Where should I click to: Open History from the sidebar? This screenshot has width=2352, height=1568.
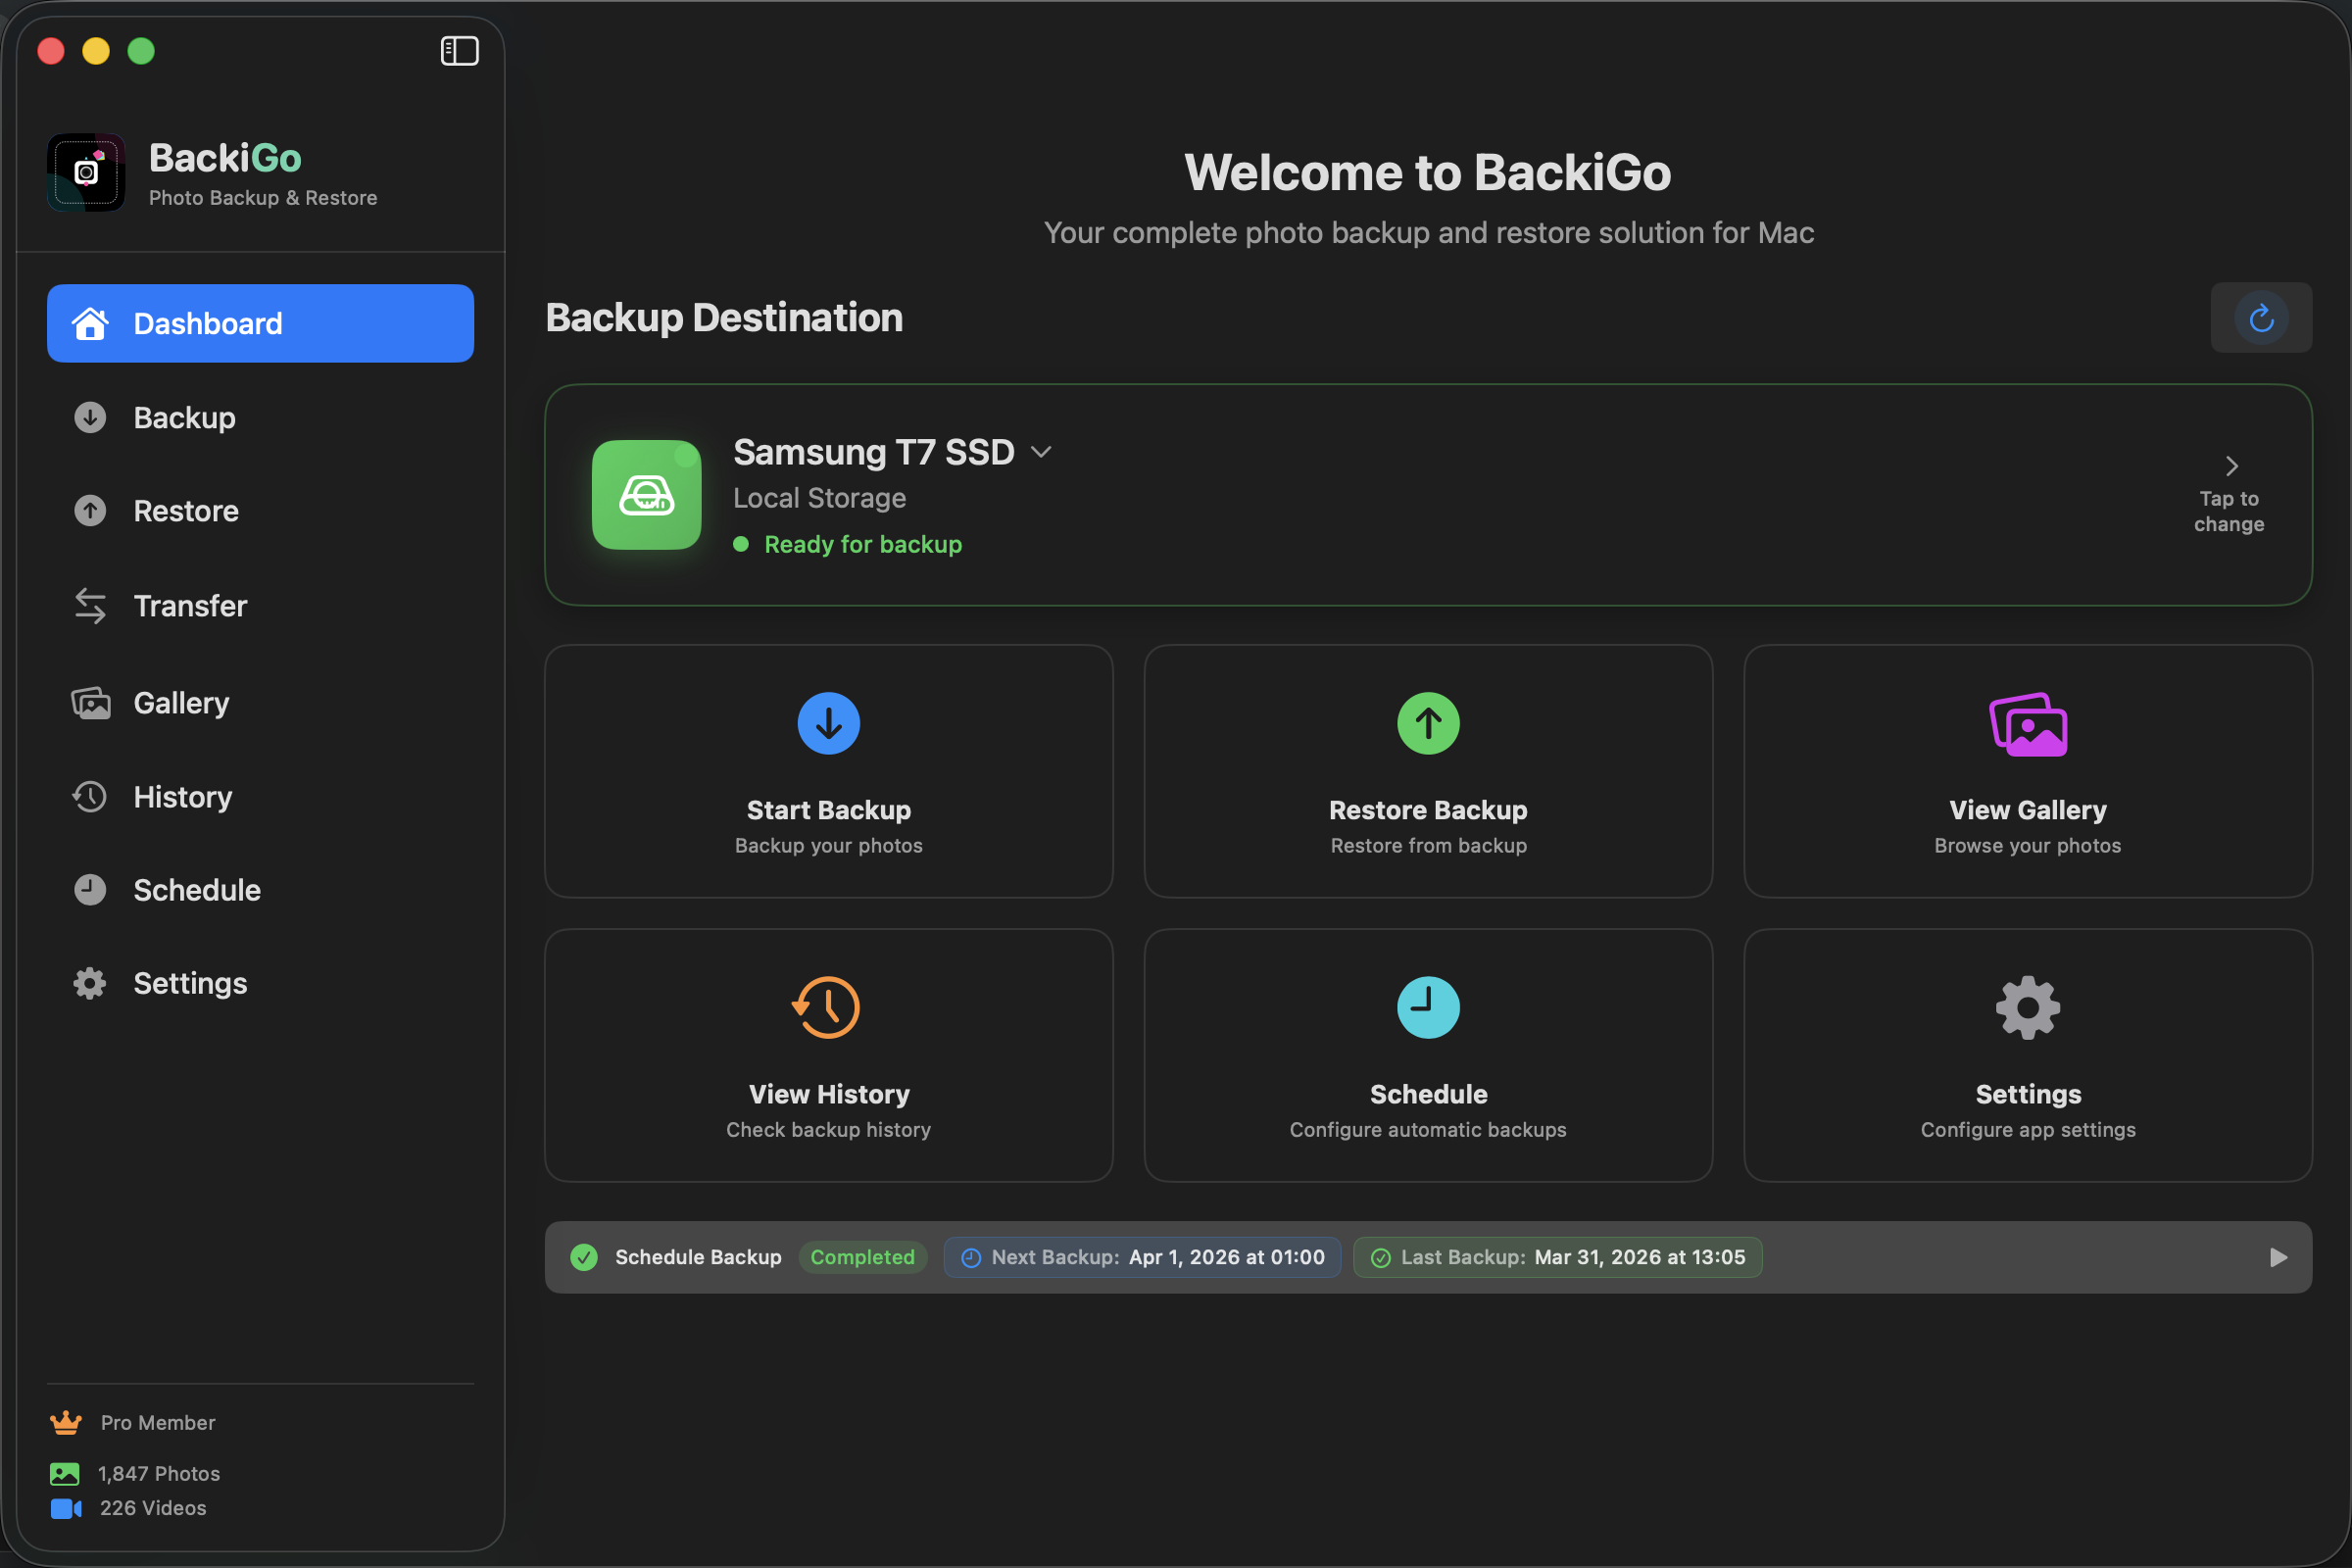pyautogui.click(x=182, y=797)
